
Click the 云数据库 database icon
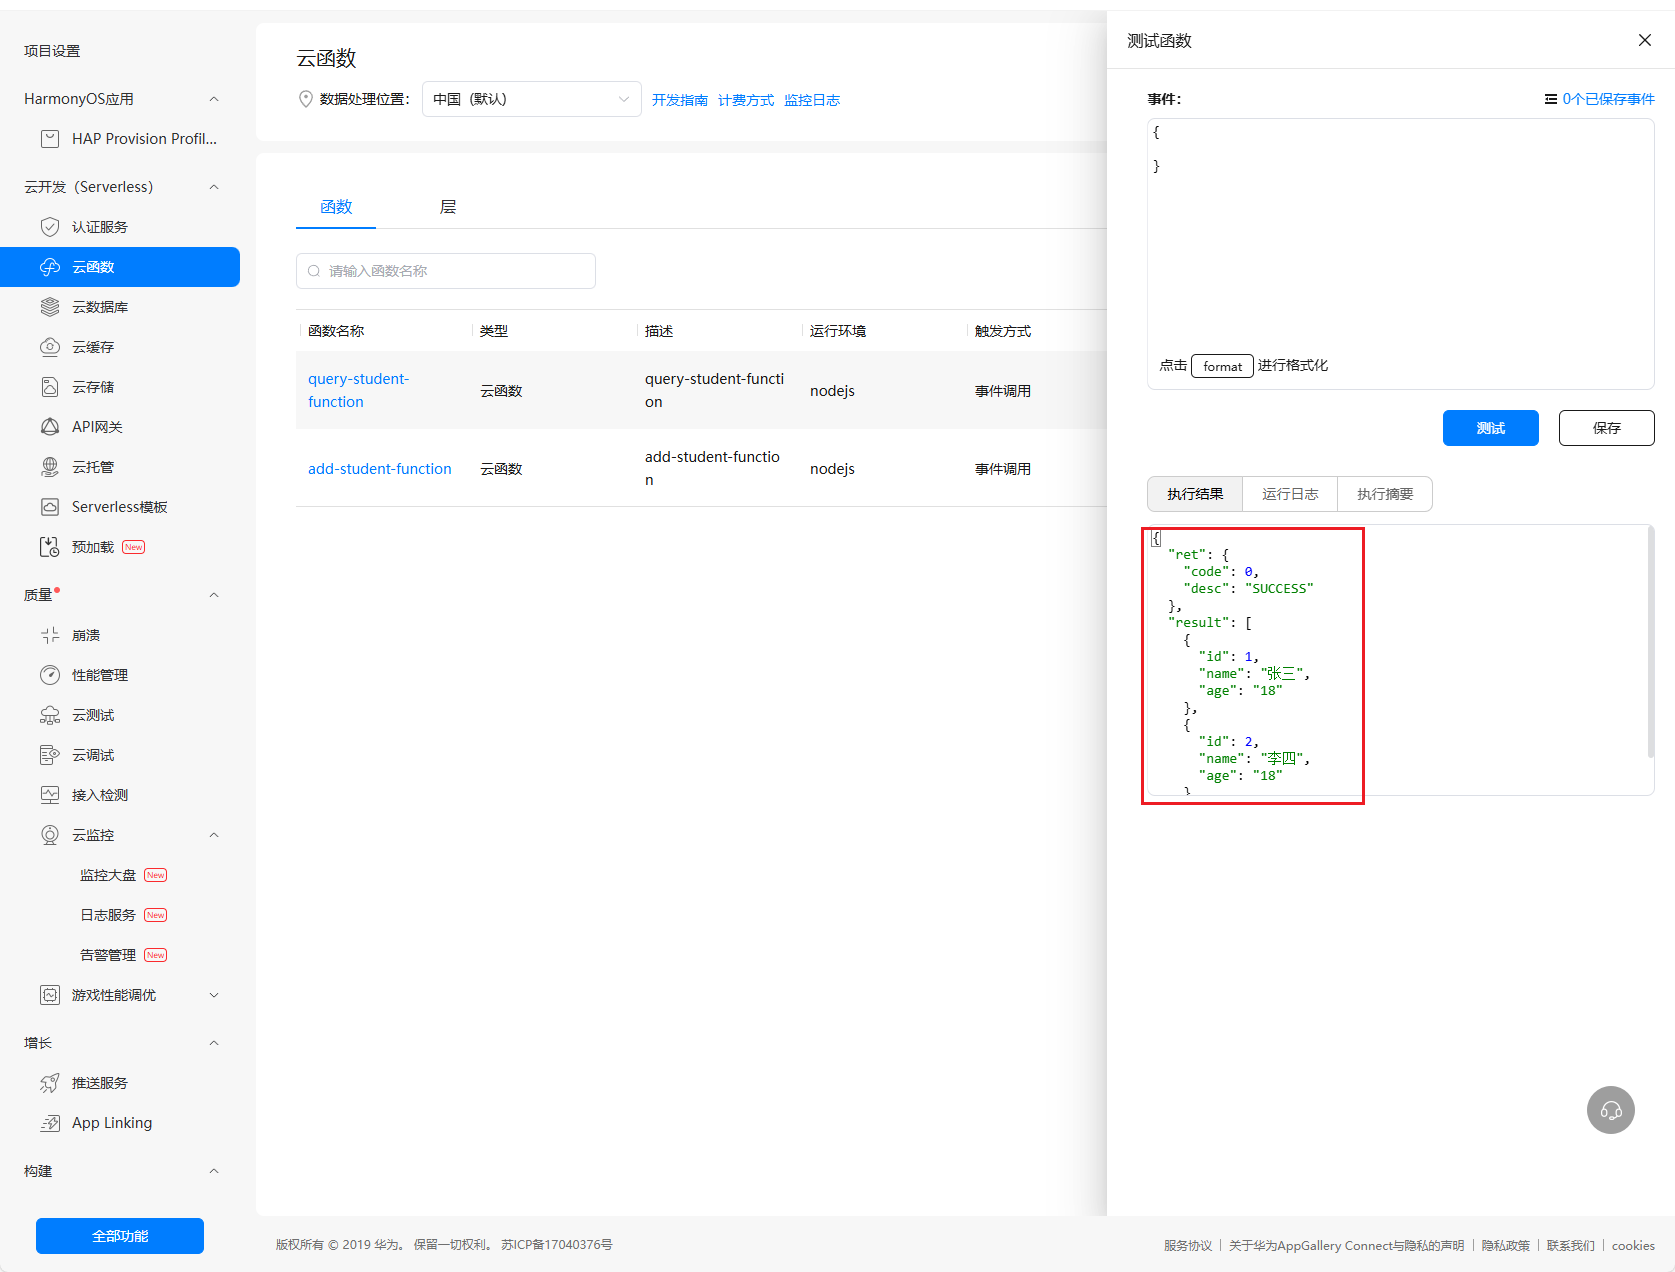50,307
